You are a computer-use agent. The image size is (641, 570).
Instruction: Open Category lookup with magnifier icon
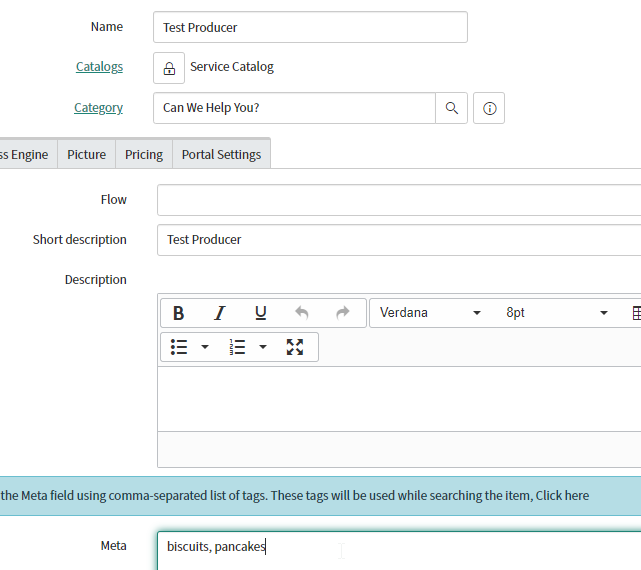[451, 108]
